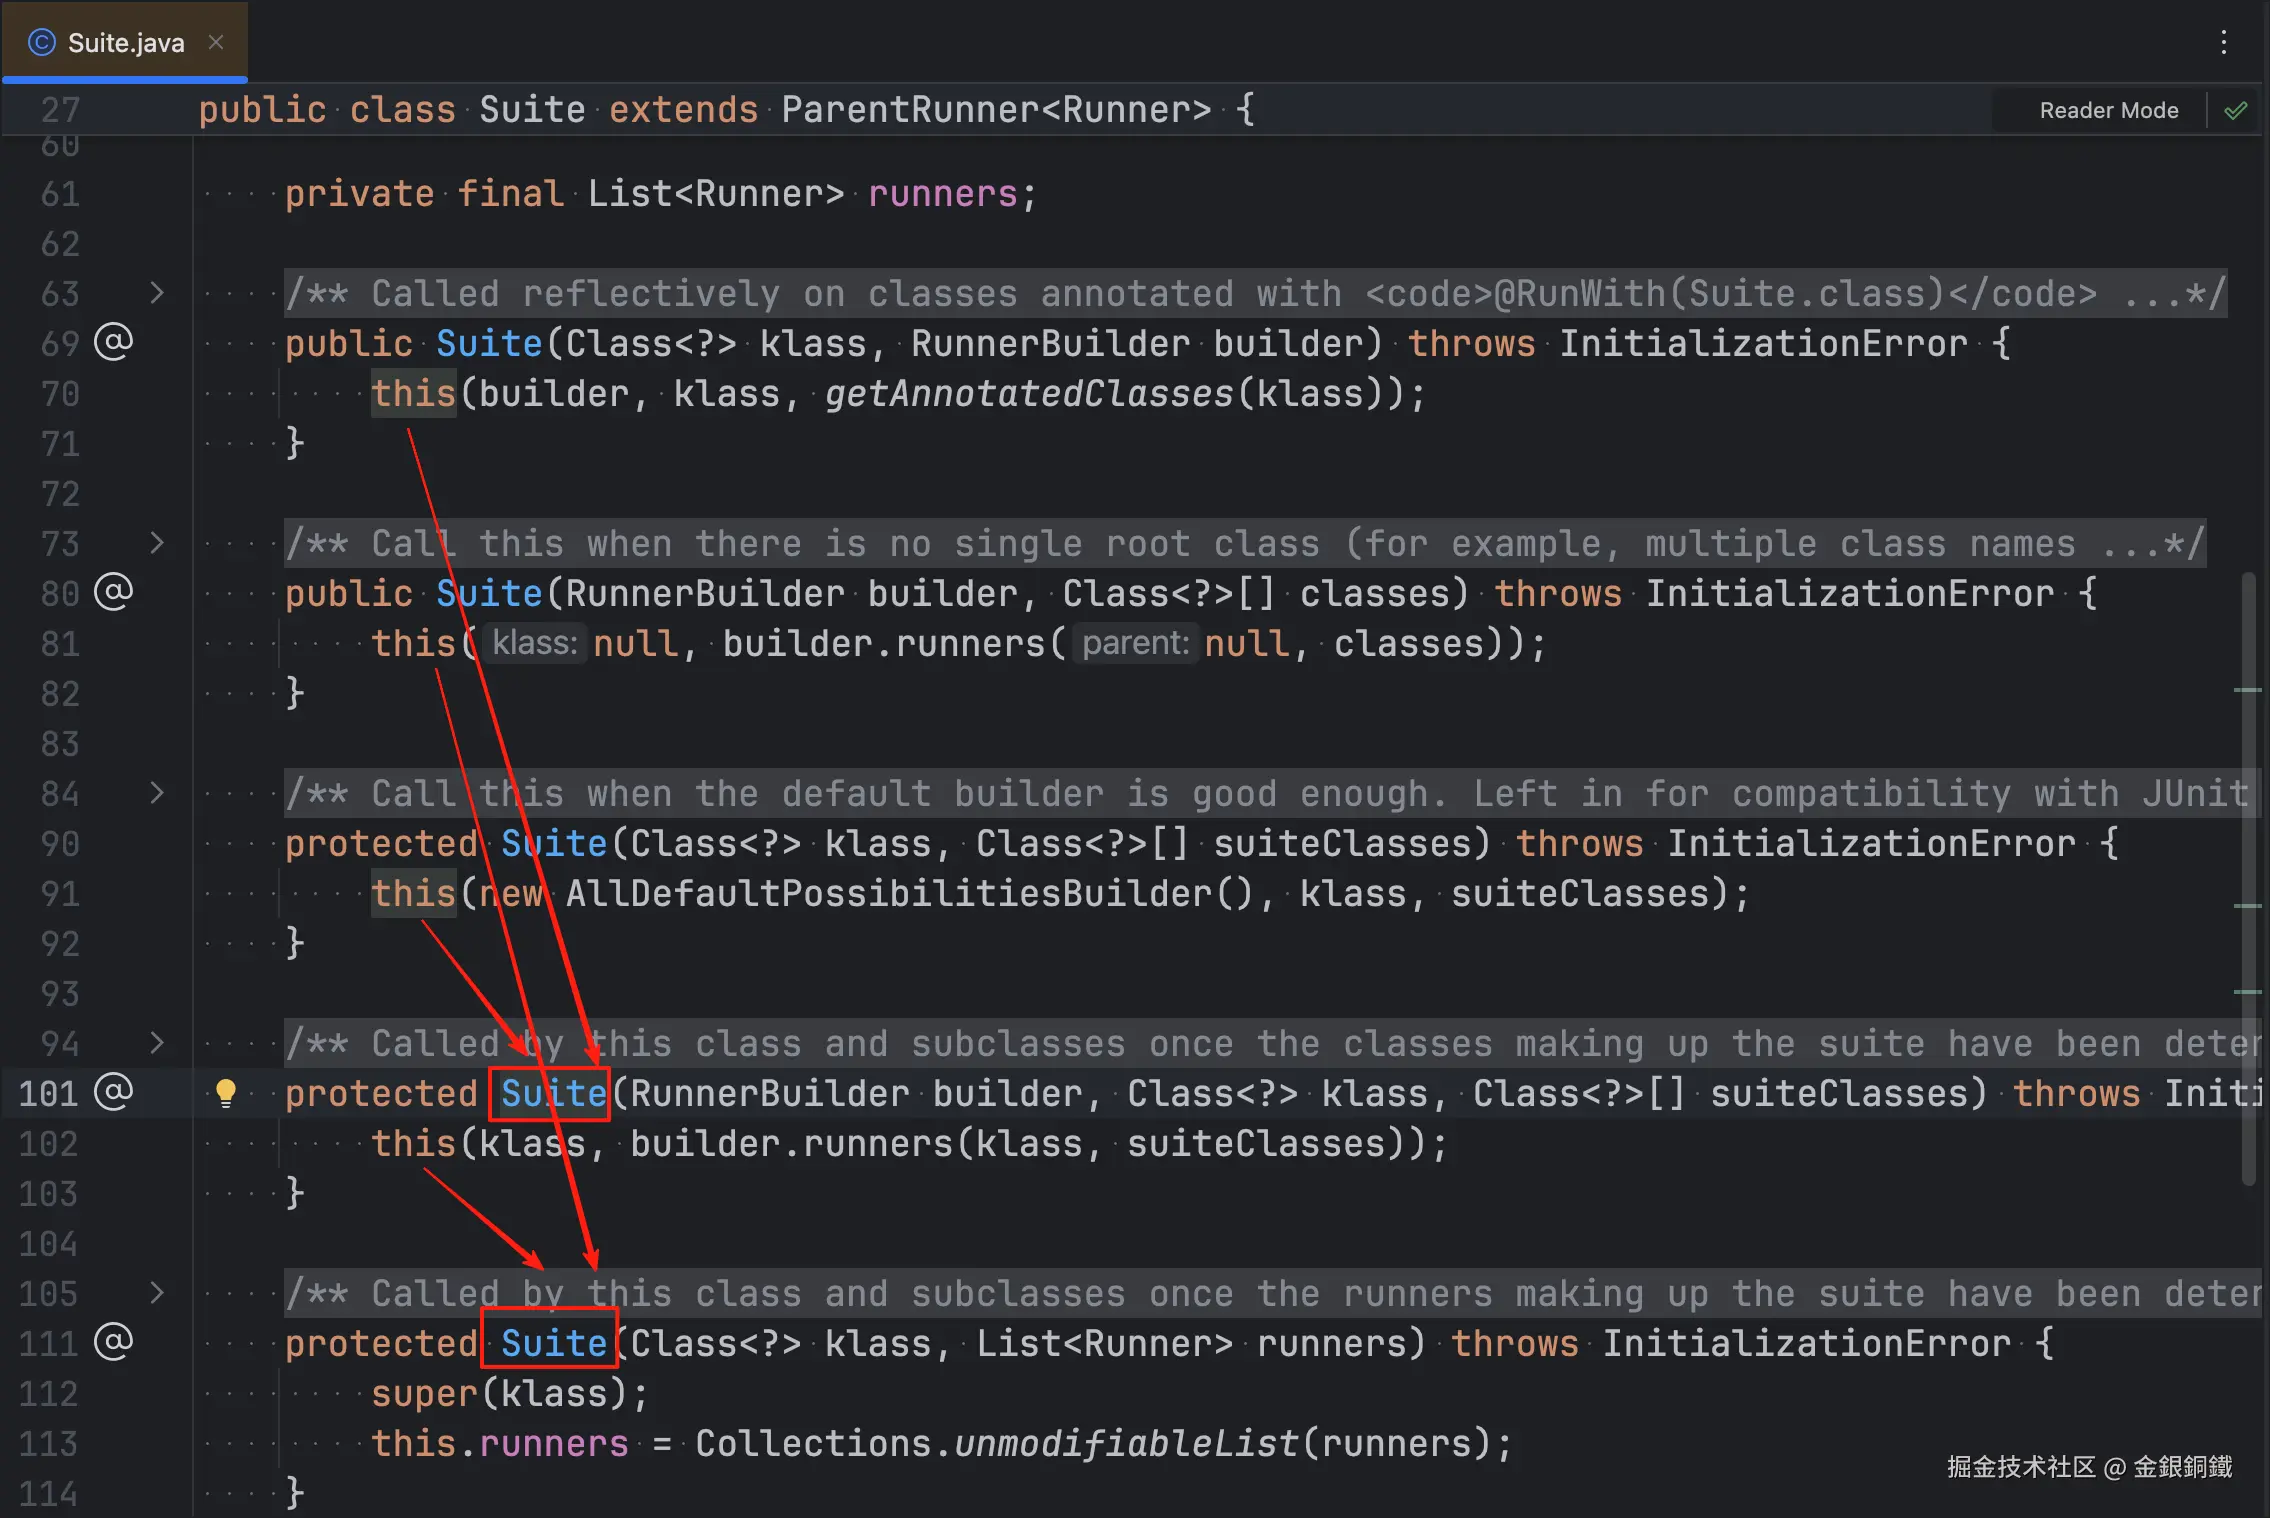Viewport: 2270px width, 1518px height.
Task: Toggle Reader Mode
Action: pos(2108,110)
